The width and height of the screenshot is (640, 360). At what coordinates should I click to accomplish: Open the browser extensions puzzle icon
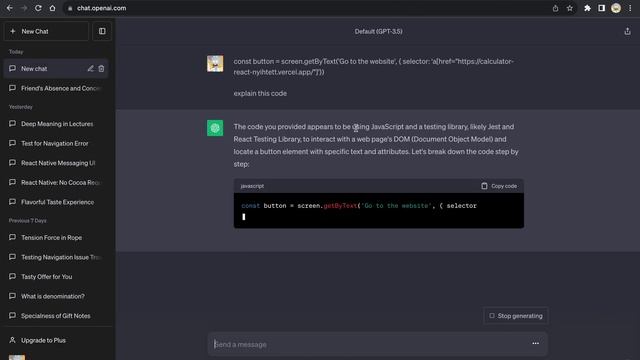click(587, 8)
